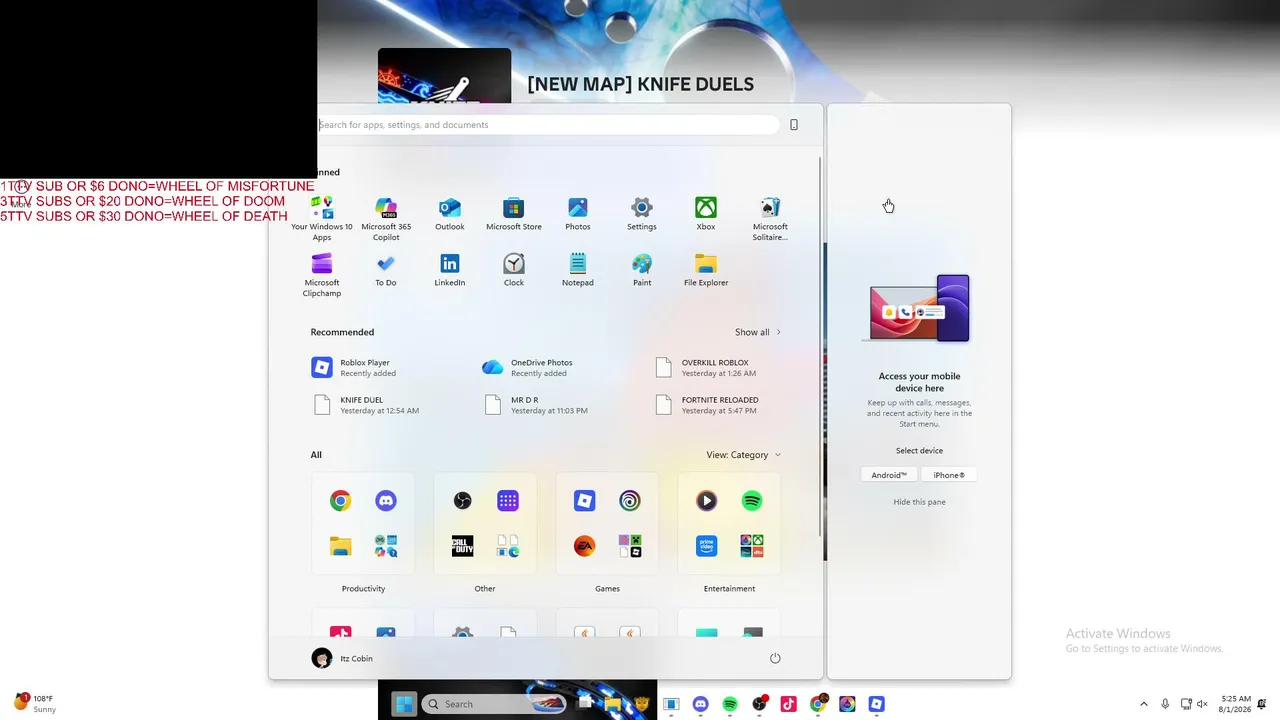
Task: Expand the Other folder's small app group
Action: [x=508, y=546]
